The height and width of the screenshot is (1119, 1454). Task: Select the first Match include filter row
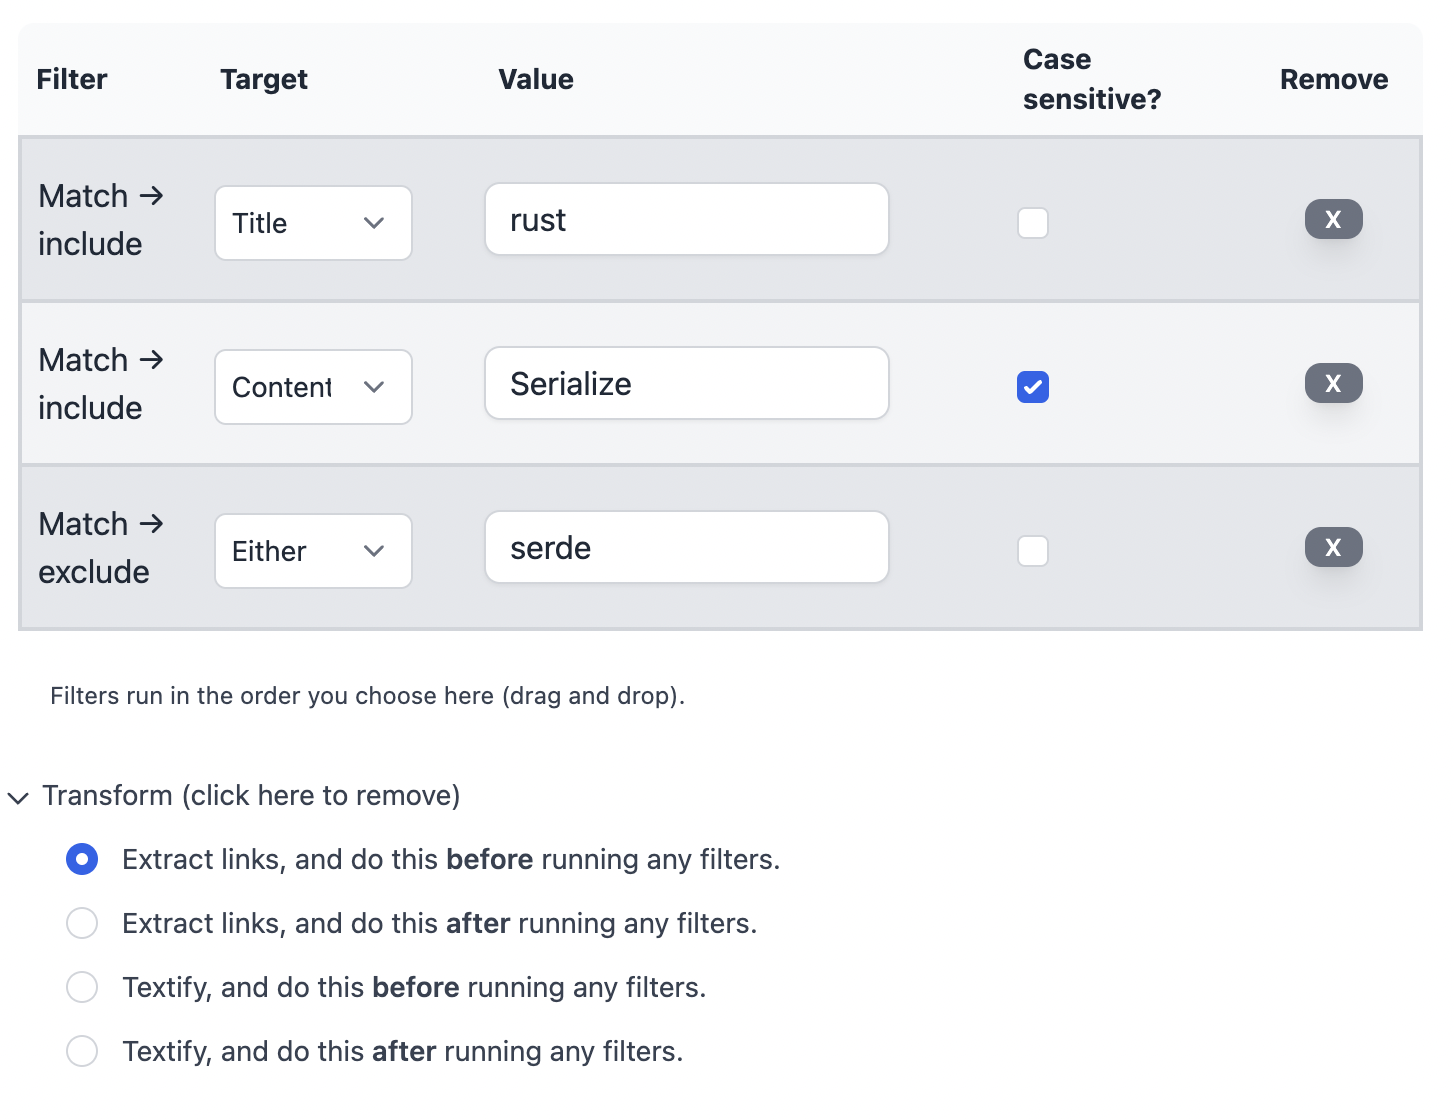coord(720,219)
